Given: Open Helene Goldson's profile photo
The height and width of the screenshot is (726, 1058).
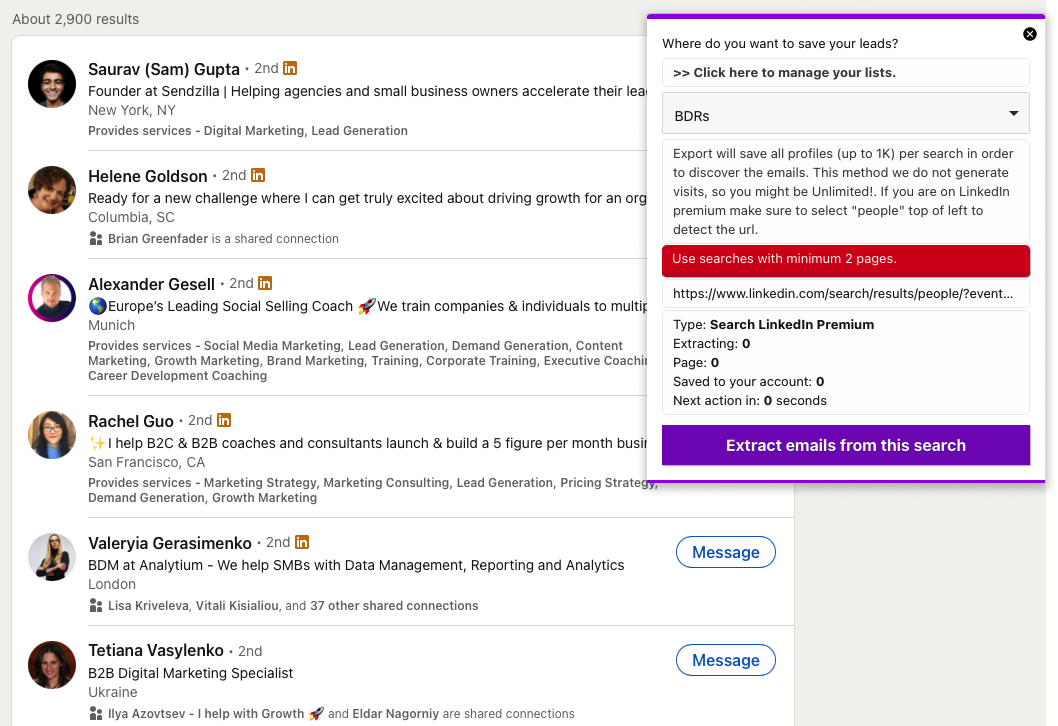Looking at the screenshot, I should 52,190.
